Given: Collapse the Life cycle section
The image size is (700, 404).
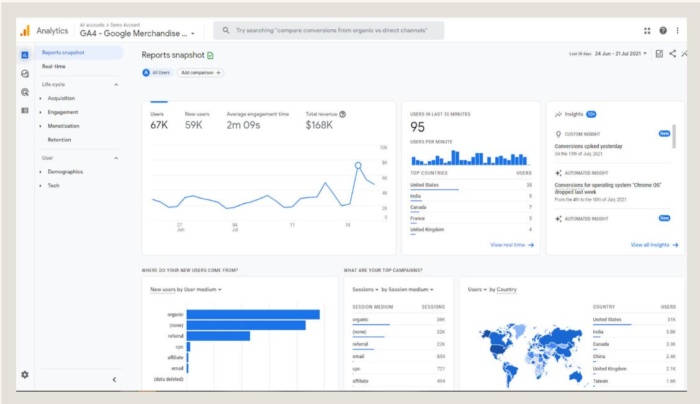Looking at the screenshot, I should tap(116, 84).
